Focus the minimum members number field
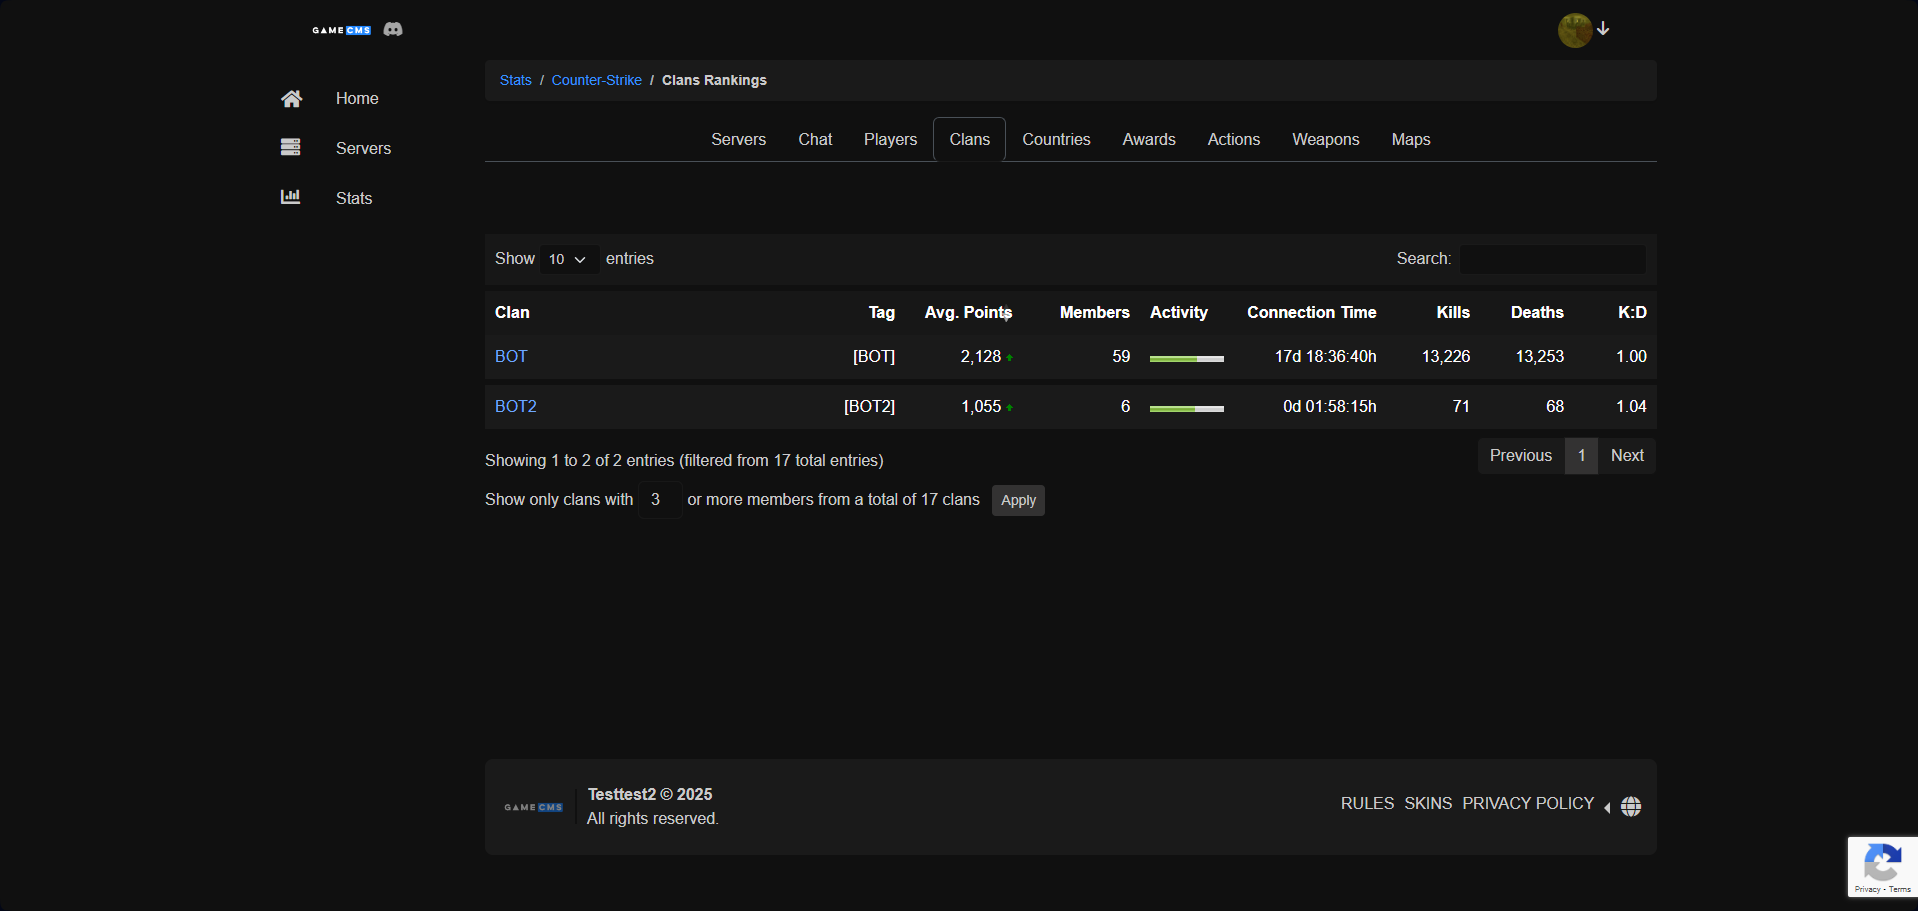This screenshot has height=911, width=1918. 660,499
